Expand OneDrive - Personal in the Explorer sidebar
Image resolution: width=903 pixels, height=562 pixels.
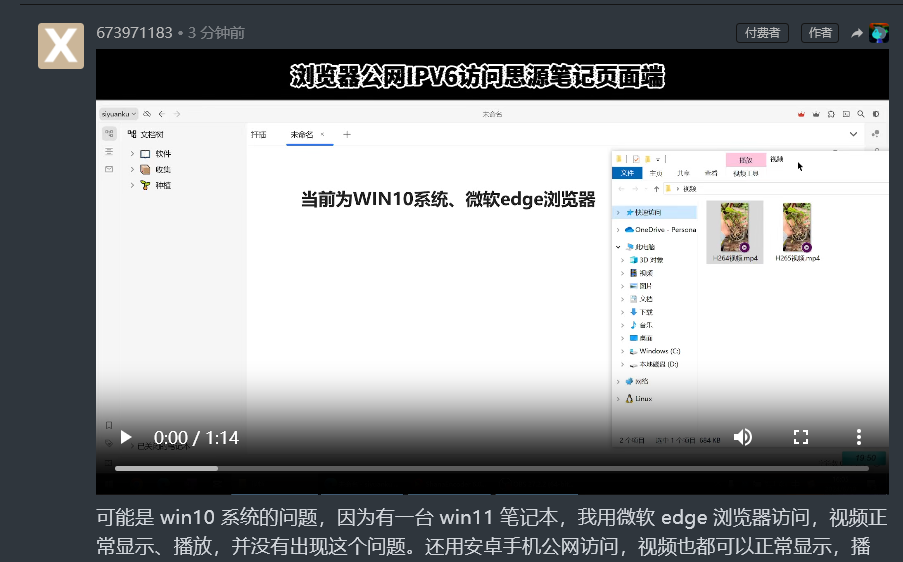[618, 230]
